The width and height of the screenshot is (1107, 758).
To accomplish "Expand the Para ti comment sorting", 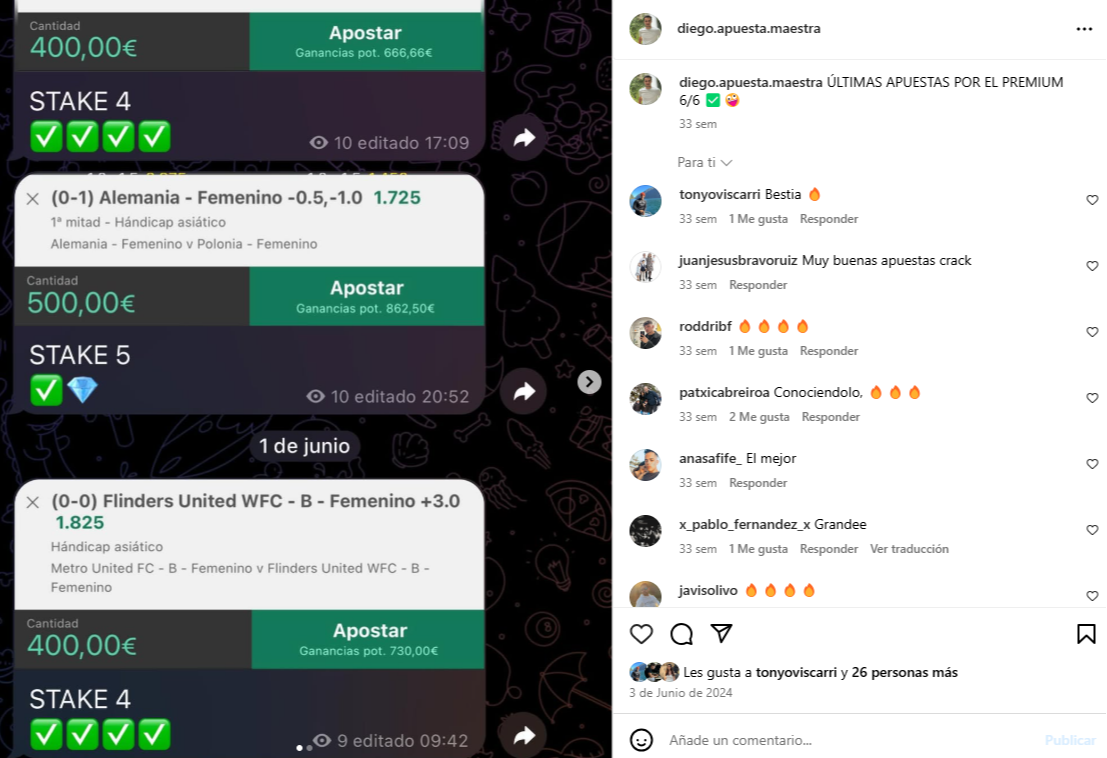I will point(705,162).
